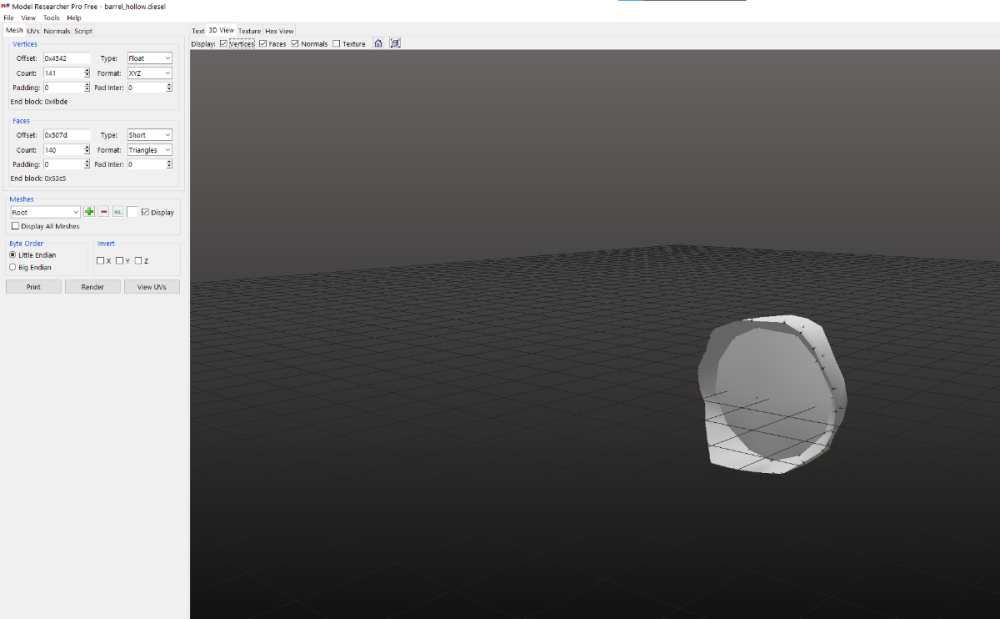
Task: Switch to the Hex View tab
Action: click(x=279, y=31)
